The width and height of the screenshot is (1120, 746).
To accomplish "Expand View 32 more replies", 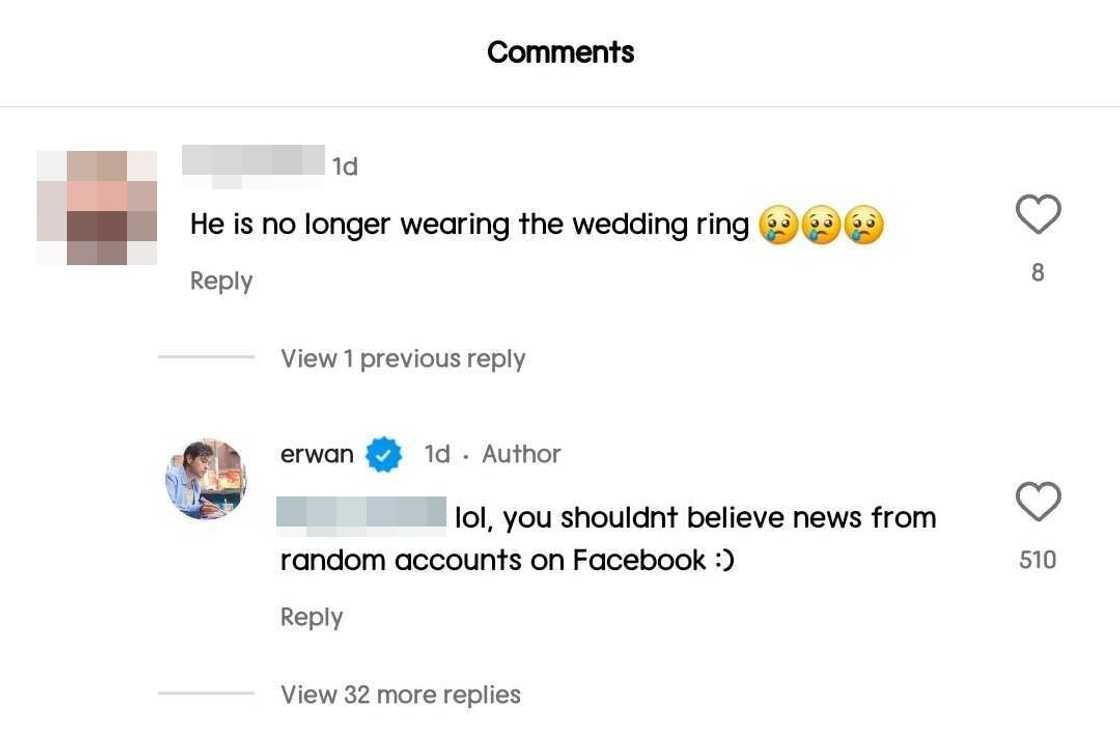I will tap(400, 694).
